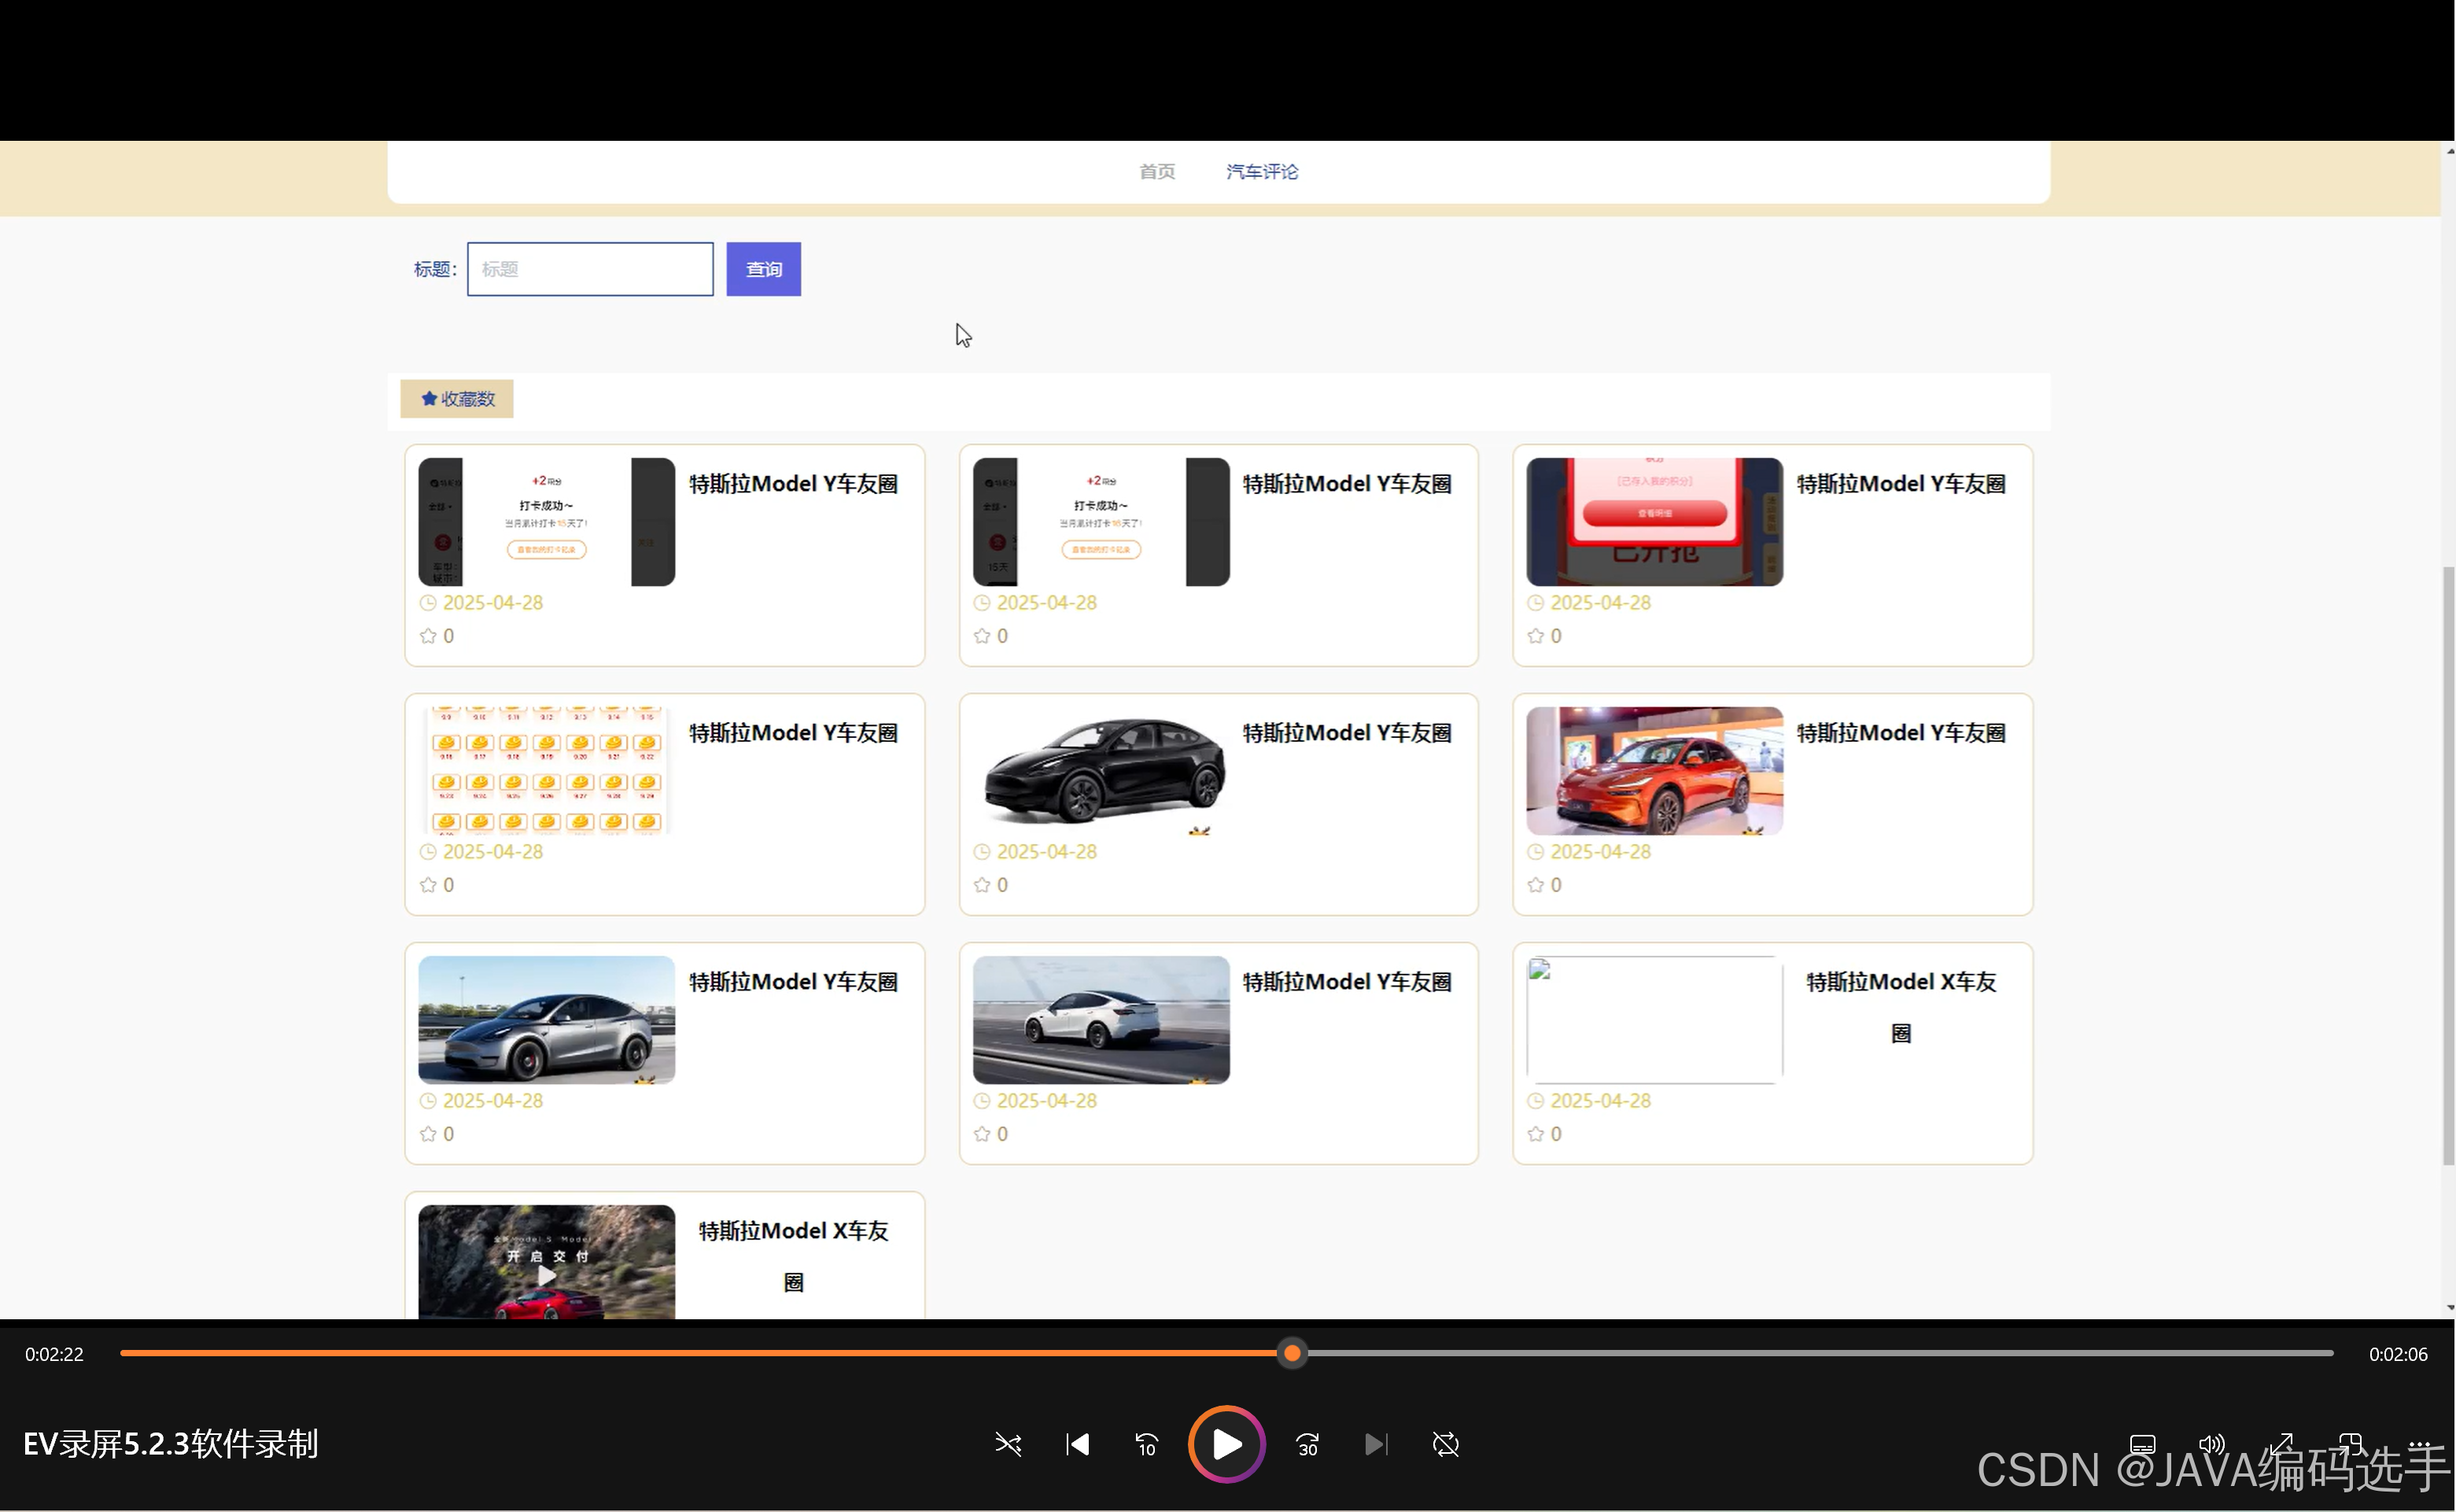Open the 特斯拉Model Y车友圈 title beside the white car
Image resolution: width=2456 pixels, height=1512 pixels.
[1347, 982]
